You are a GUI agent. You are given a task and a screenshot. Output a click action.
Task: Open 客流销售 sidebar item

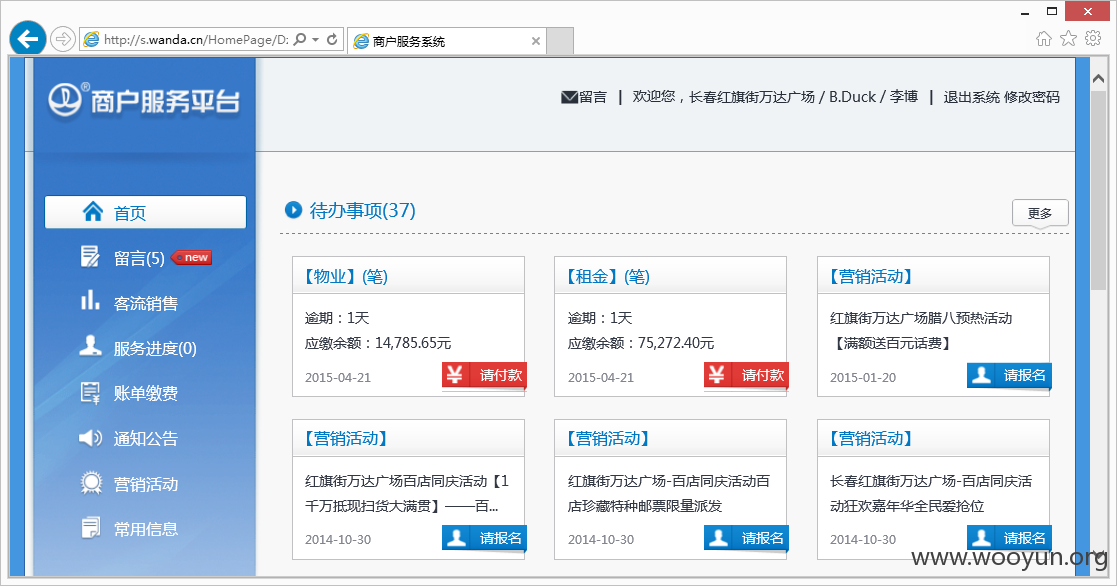(145, 303)
